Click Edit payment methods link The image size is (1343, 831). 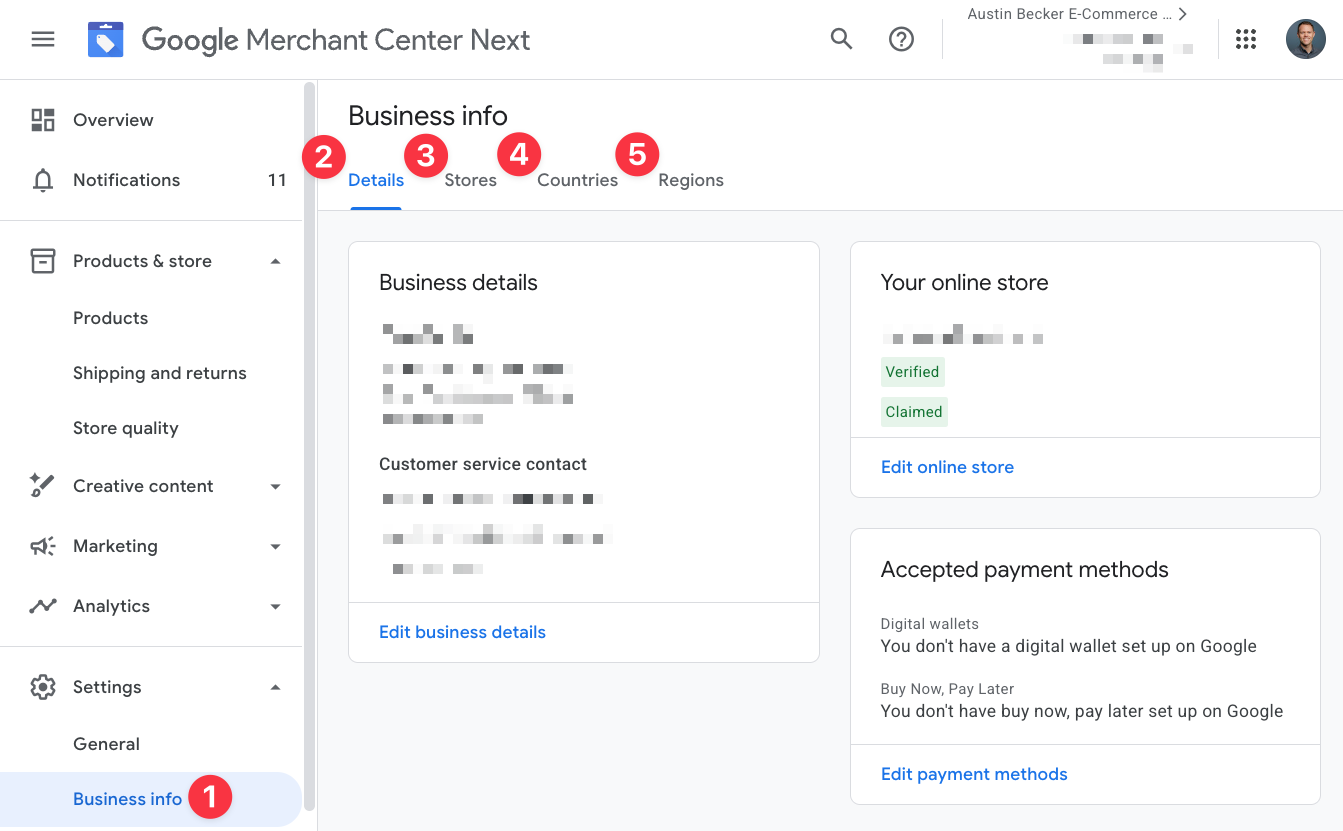point(974,774)
